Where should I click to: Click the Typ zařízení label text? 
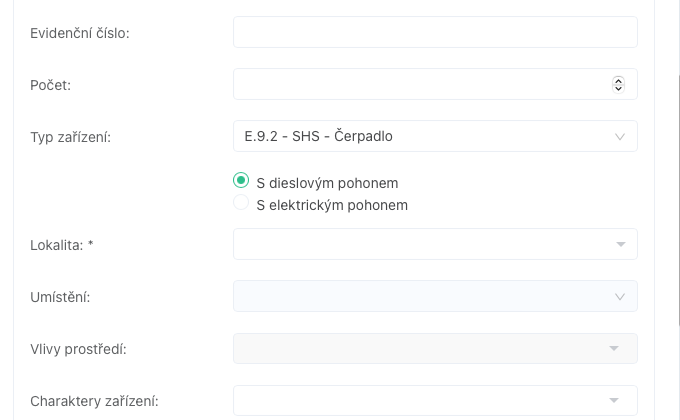[71, 137]
